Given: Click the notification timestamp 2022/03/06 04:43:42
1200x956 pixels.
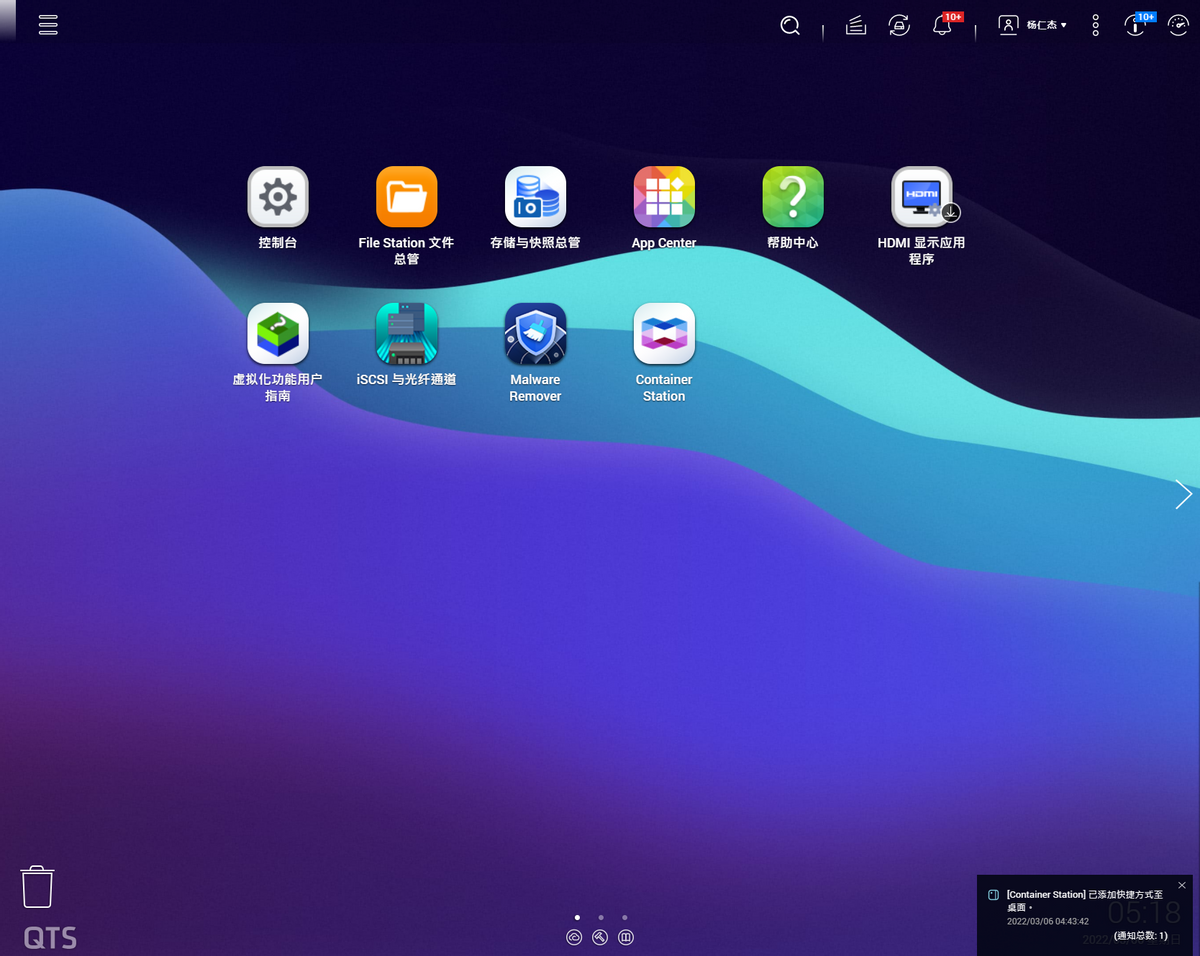Looking at the screenshot, I should 1048,921.
